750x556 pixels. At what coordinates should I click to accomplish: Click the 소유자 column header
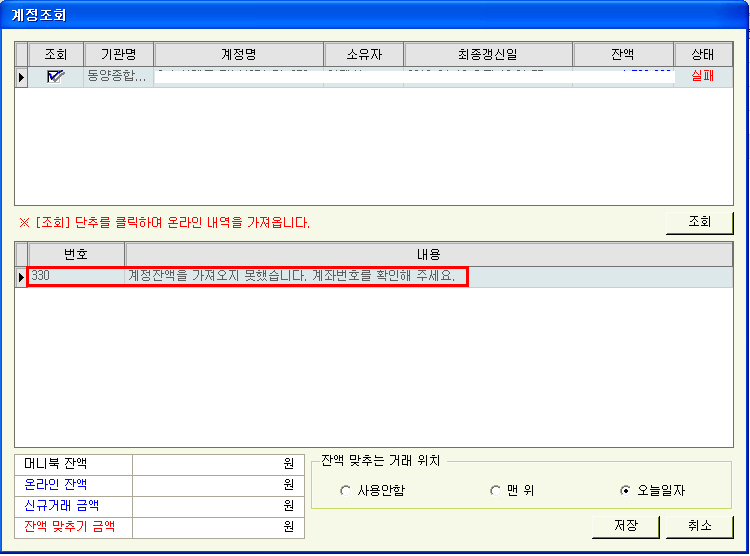[364, 54]
